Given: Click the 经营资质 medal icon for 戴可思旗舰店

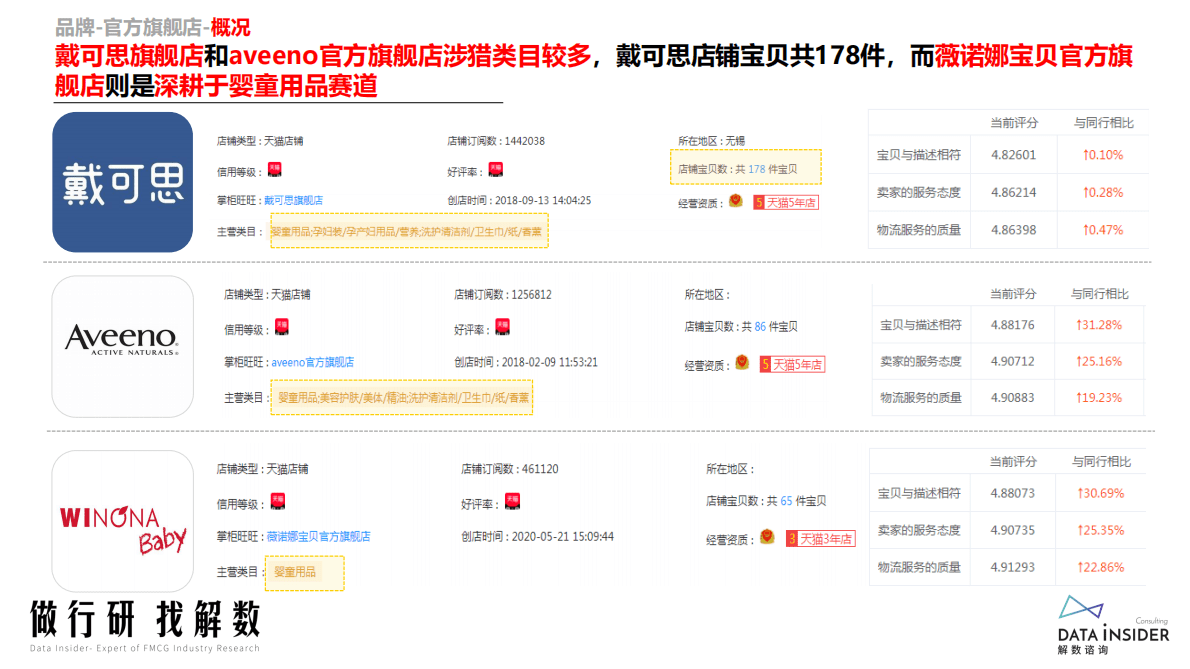Looking at the screenshot, I should [x=736, y=201].
